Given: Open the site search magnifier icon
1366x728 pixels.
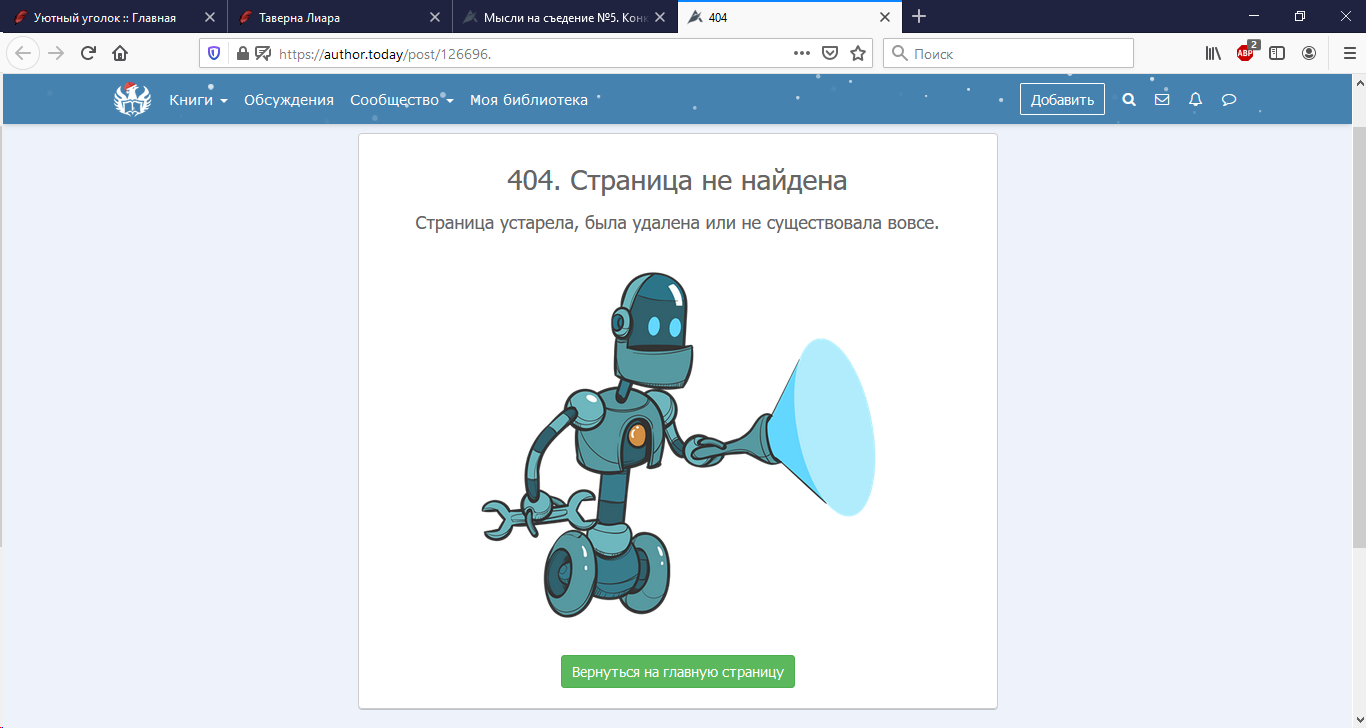Looking at the screenshot, I should [1129, 100].
